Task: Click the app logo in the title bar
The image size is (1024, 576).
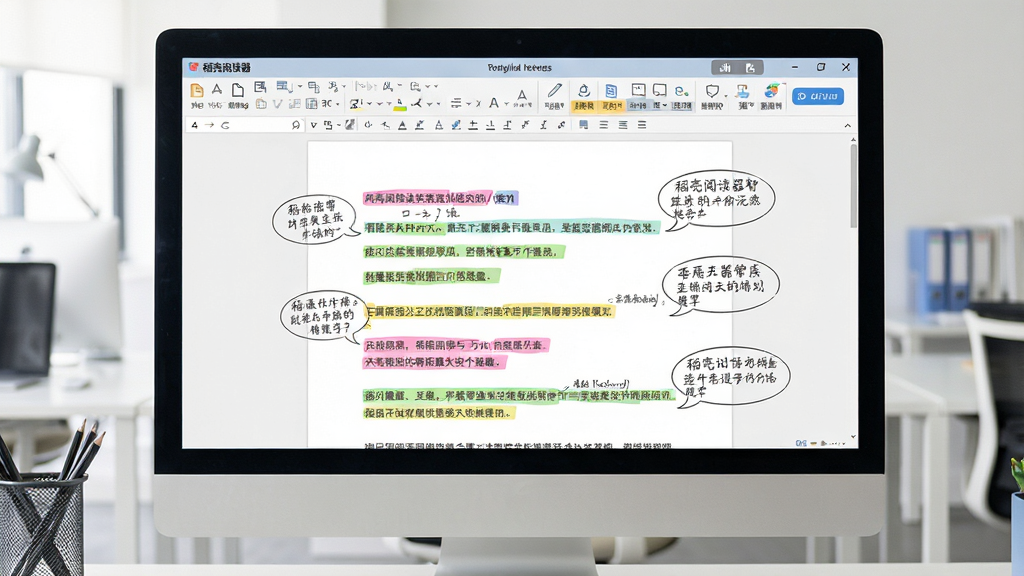Action: point(193,67)
